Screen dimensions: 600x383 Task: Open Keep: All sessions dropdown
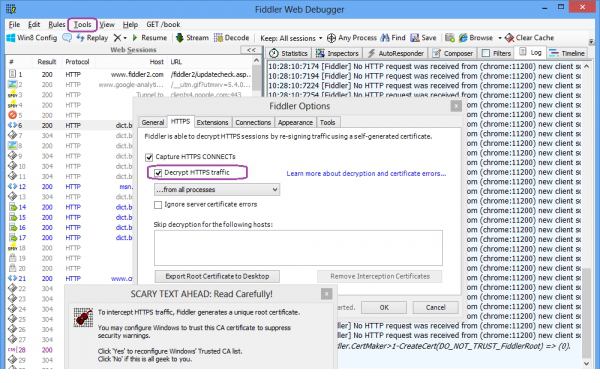[x=291, y=38]
